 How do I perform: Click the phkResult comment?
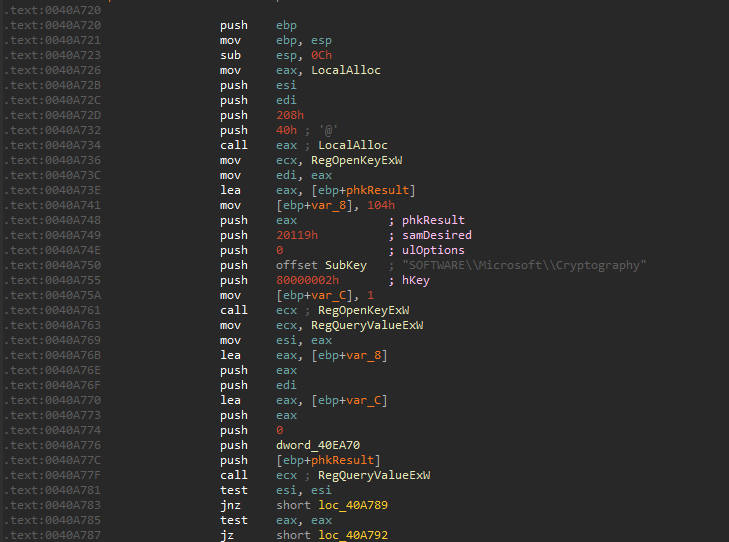[x=433, y=220]
